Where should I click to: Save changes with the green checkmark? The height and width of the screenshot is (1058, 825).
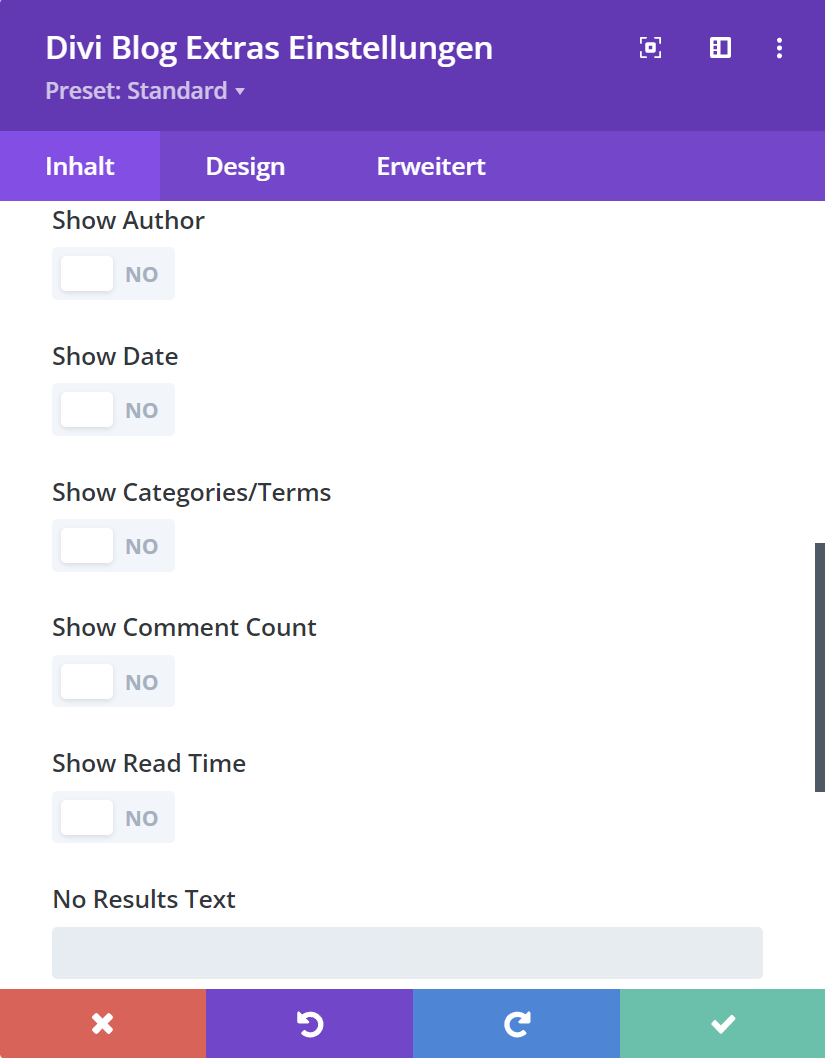click(x=722, y=1023)
